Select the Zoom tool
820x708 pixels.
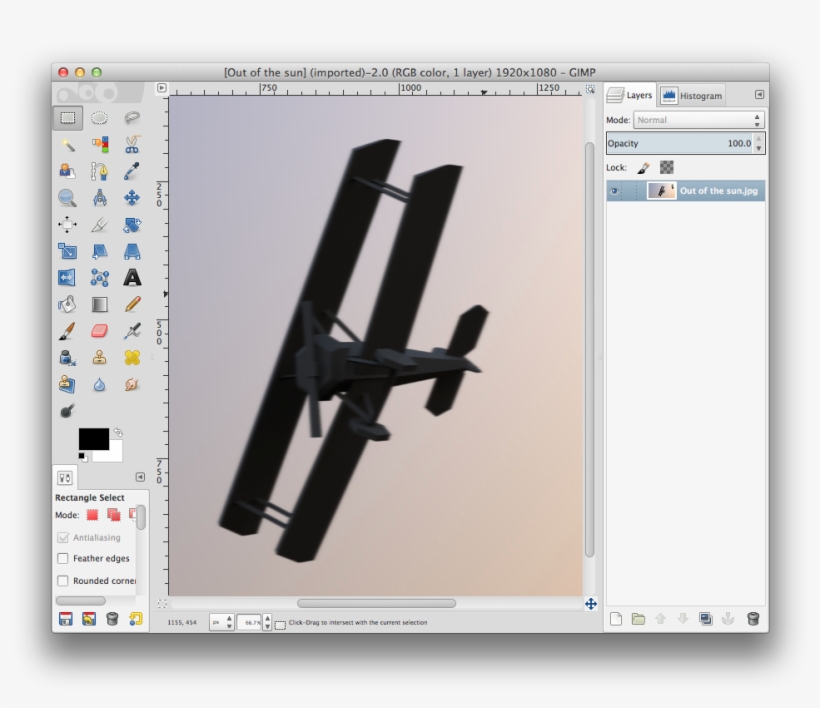point(67,198)
